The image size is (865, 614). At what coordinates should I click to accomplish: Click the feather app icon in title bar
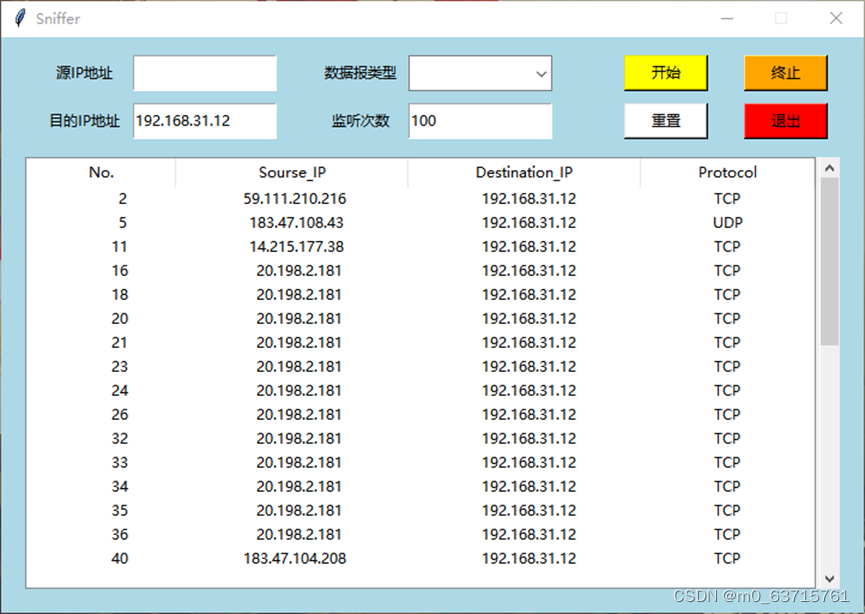tap(20, 18)
